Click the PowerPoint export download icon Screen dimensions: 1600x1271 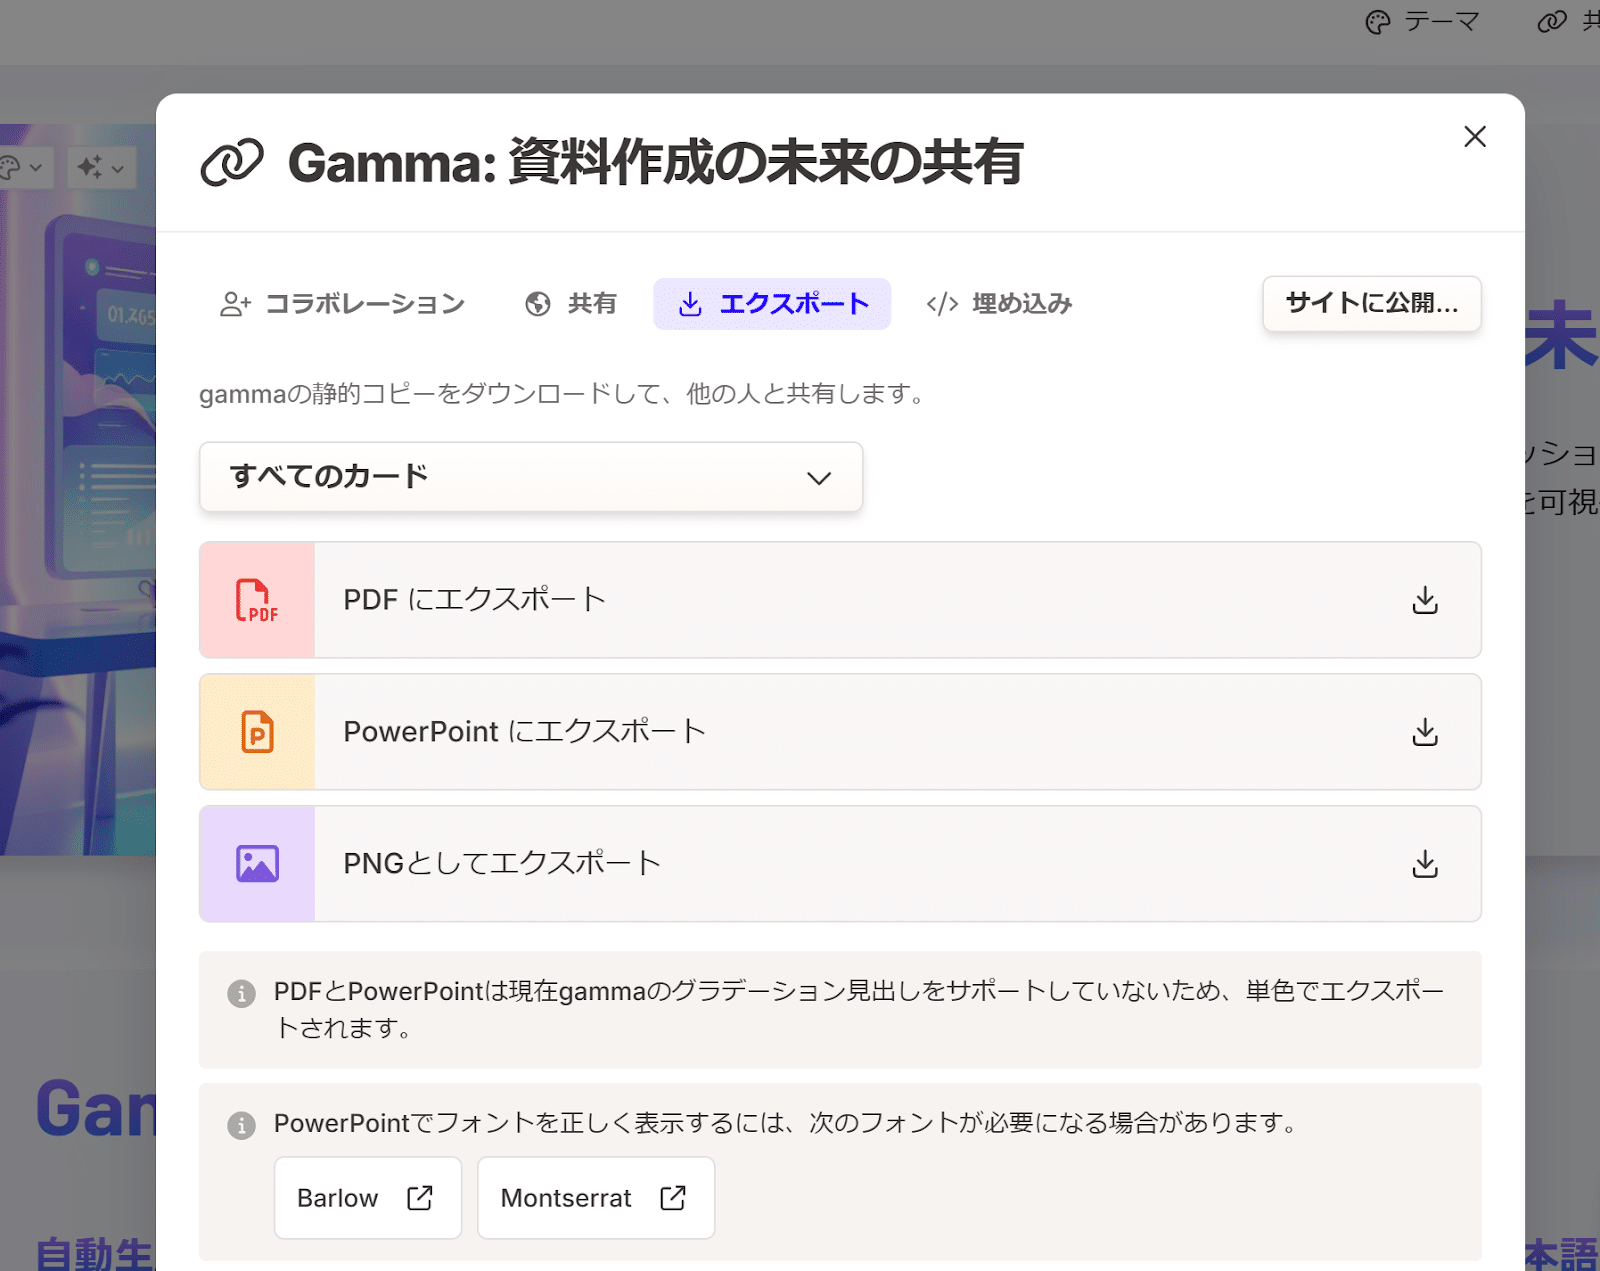coord(1424,732)
